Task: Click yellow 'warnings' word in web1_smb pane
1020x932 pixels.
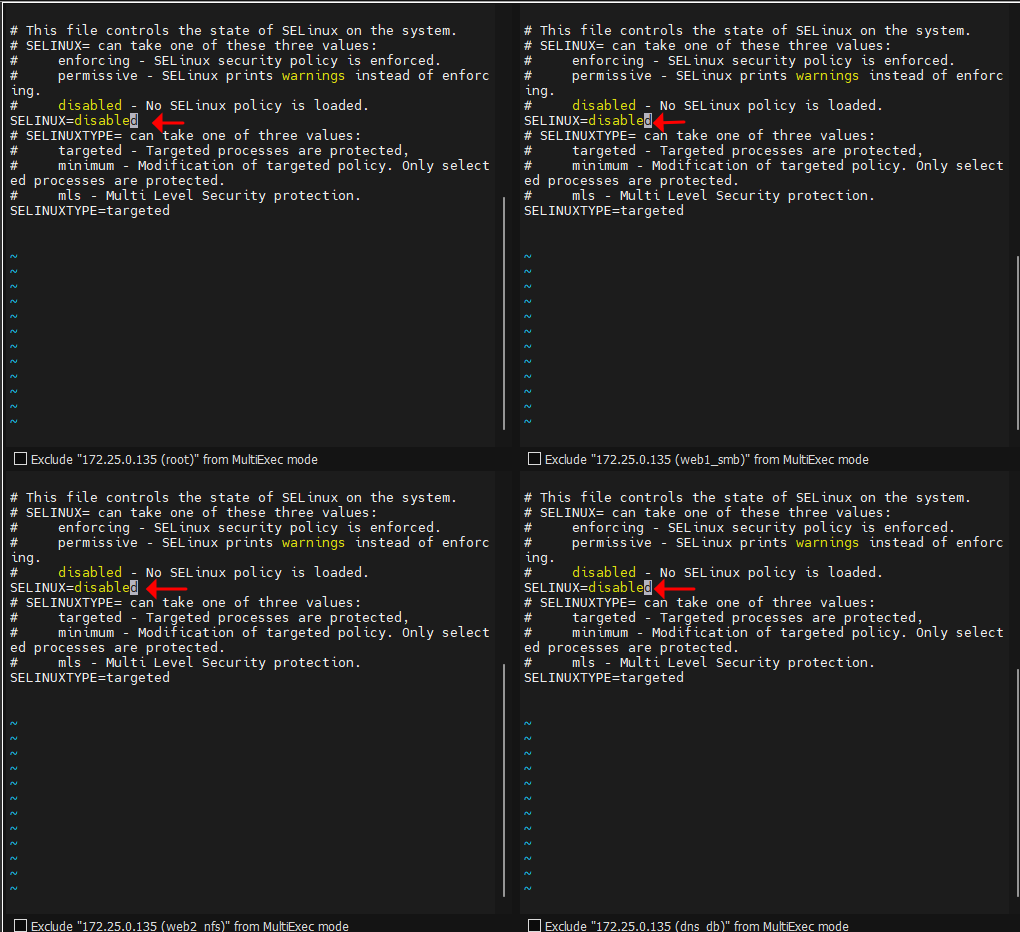Action: 827,76
